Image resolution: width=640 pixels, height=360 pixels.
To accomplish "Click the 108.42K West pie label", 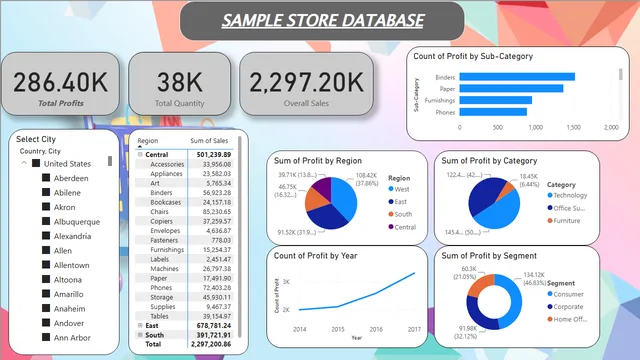I will pyautogui.click(x=367, y=179).
